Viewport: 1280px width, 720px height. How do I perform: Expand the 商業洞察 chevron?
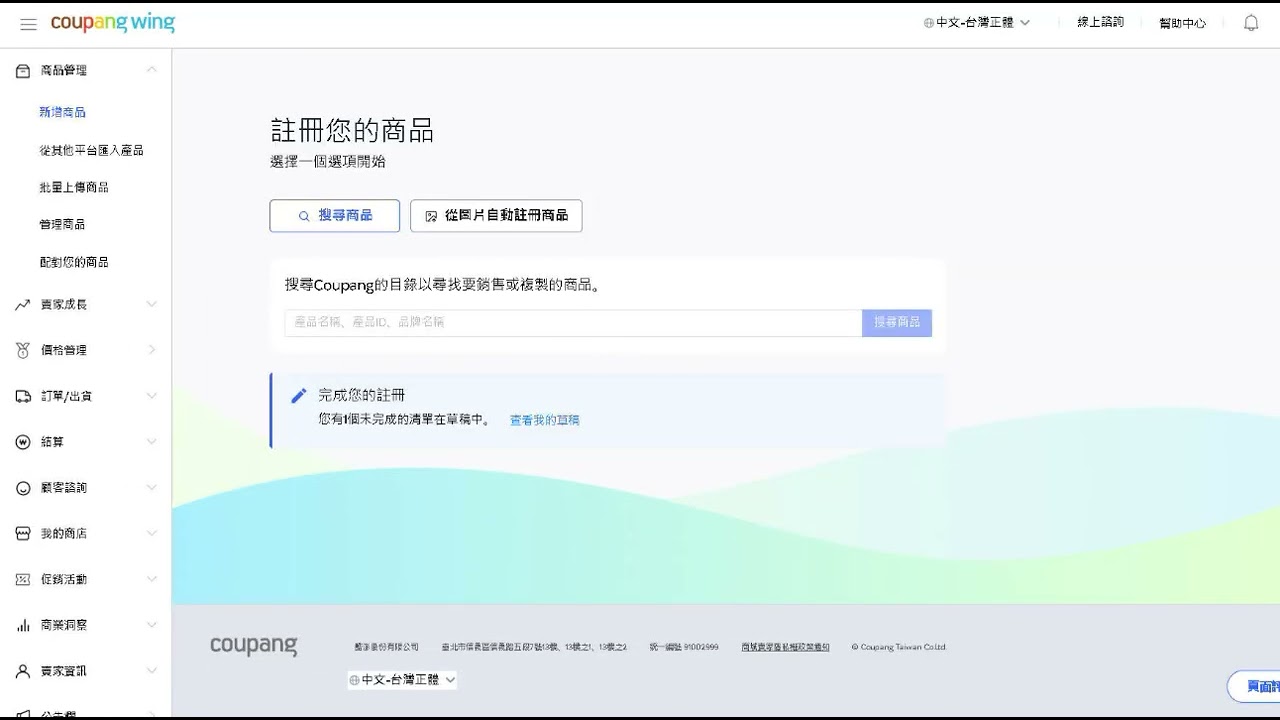pos(152,625)
